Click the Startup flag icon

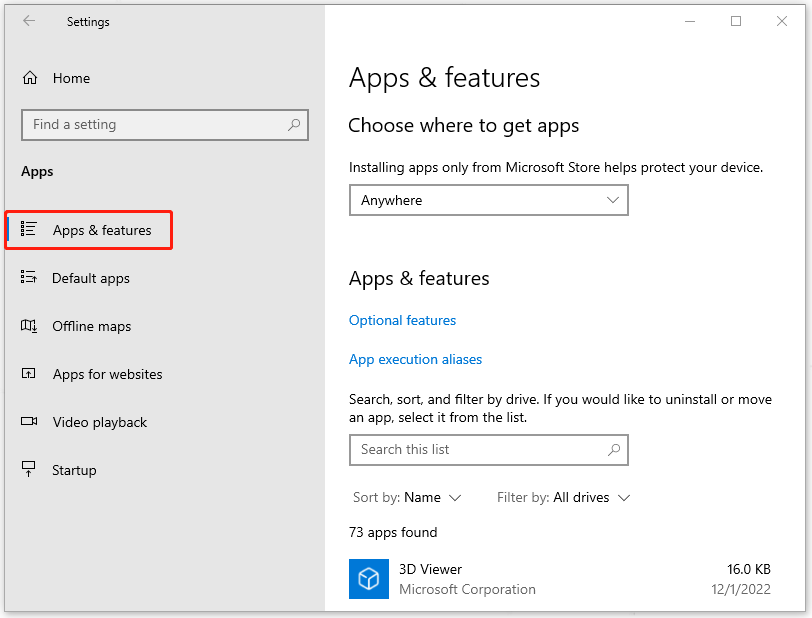31,470
